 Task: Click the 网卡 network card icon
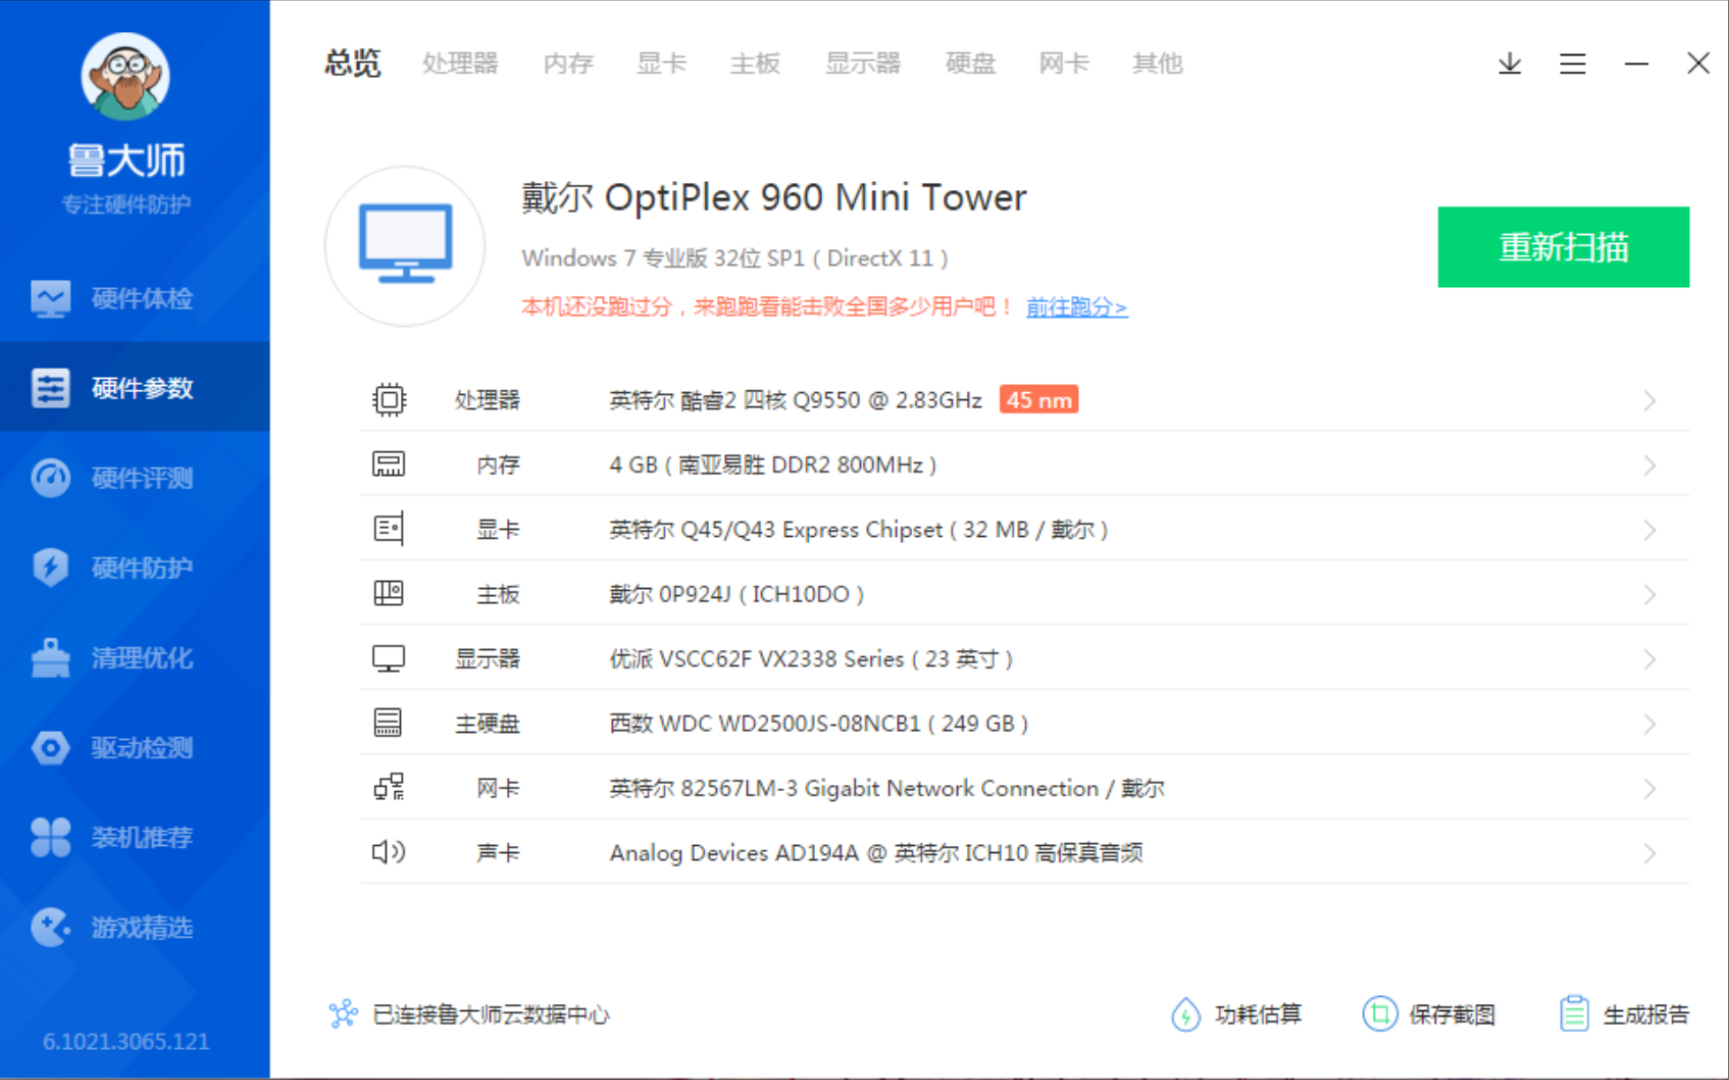pos(389,787)
